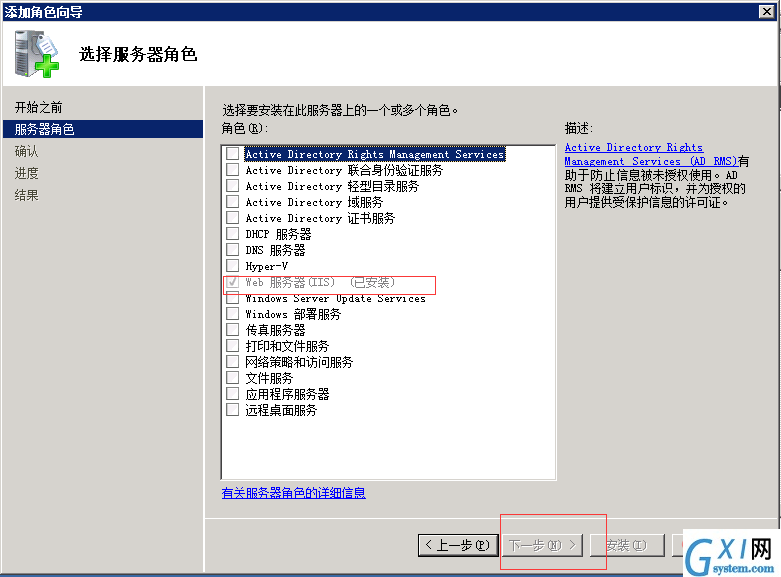This screenshot has width=781, height=577.
Task: Select 网络策略和访问服务 checkbox
Action: [x=233, y=361]
